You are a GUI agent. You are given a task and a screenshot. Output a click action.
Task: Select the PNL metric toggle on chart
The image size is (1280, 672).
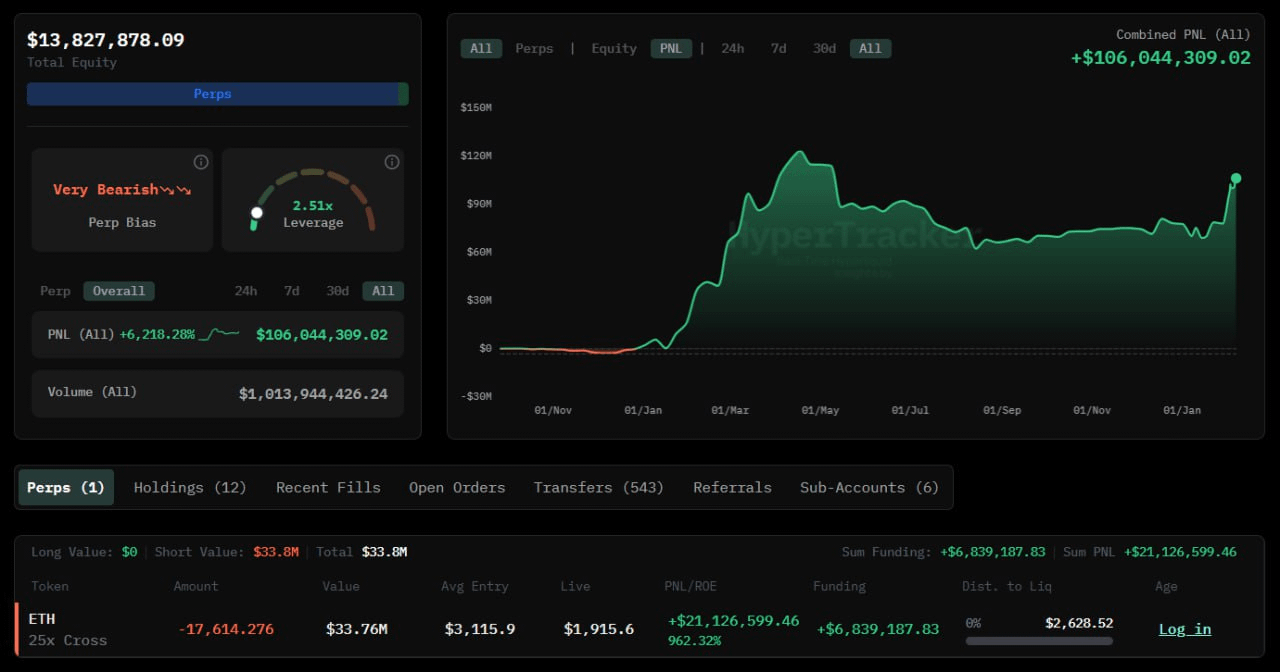671,48
